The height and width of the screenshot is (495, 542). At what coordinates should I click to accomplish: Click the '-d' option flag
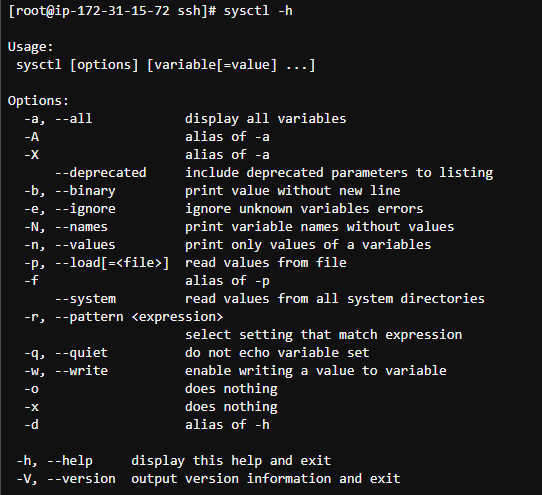tap(31, 424)
